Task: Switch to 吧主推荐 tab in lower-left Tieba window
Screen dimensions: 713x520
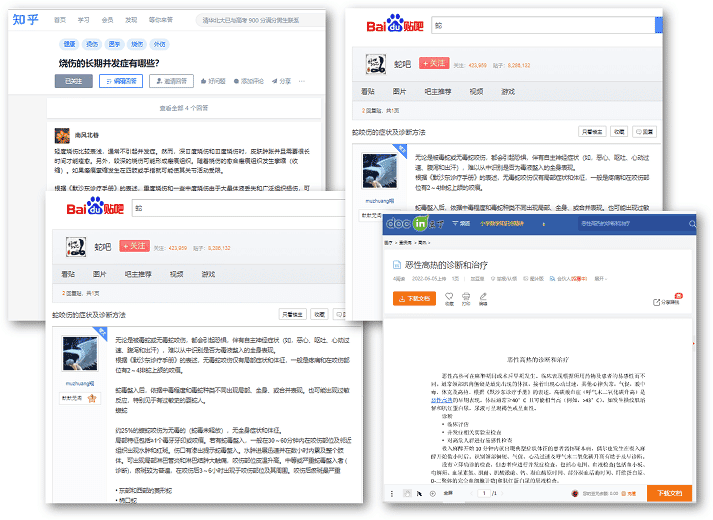Action: pos(138,274)
